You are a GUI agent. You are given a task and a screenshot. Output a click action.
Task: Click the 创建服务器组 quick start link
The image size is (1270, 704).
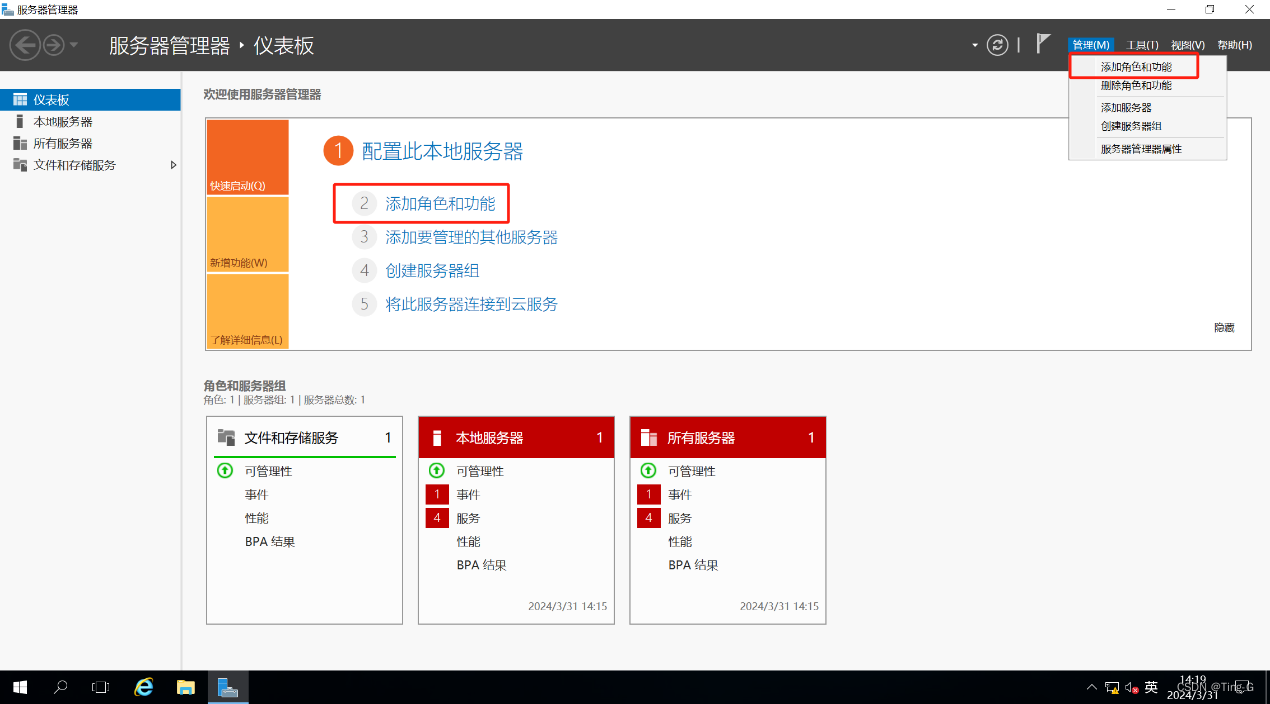tap(433, 270)
